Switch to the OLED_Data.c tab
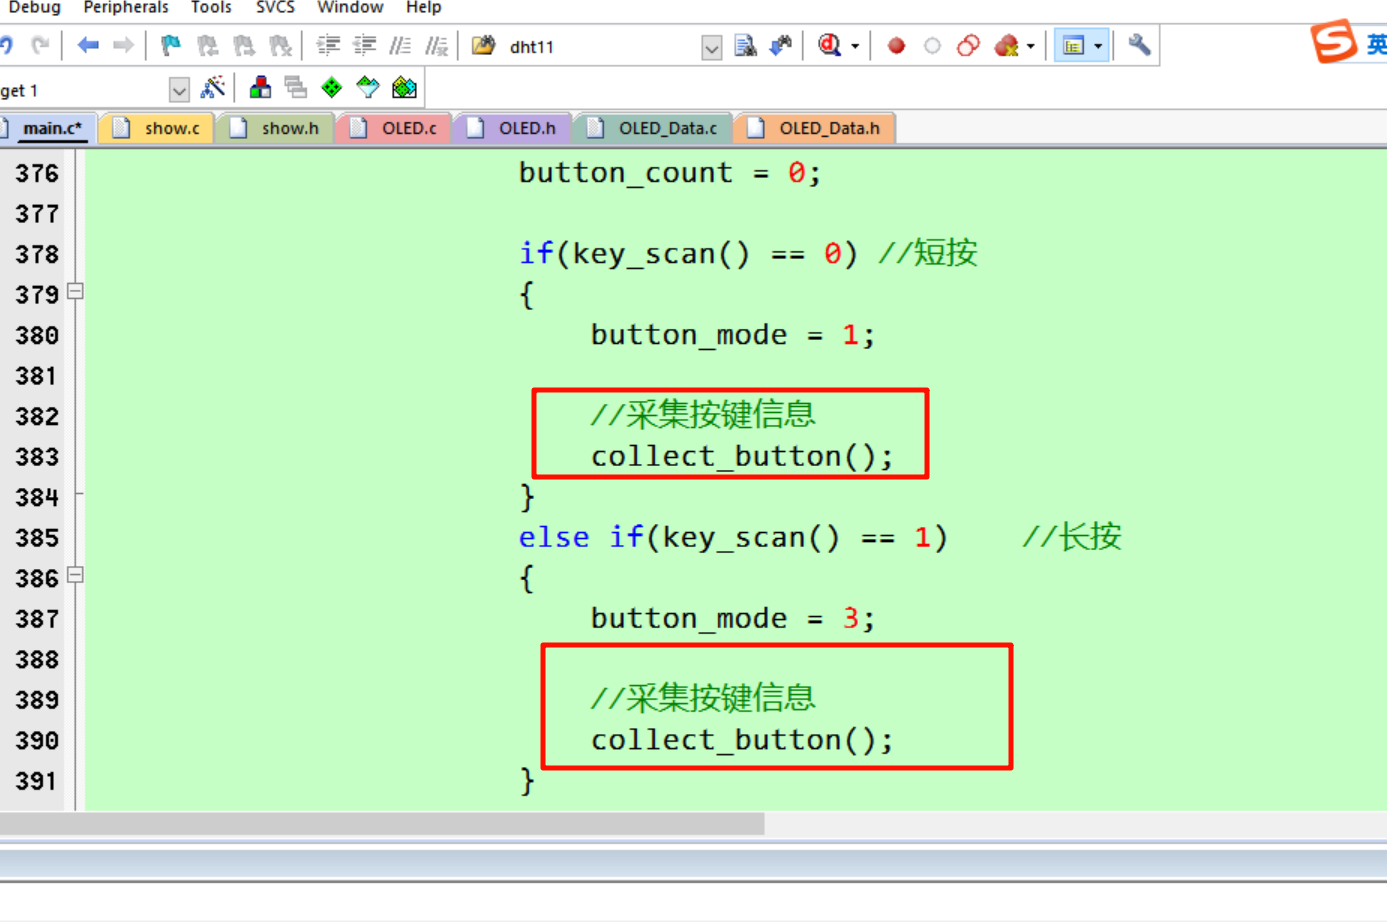Viewport: 1387px width, 922px height. coord(654,128)
